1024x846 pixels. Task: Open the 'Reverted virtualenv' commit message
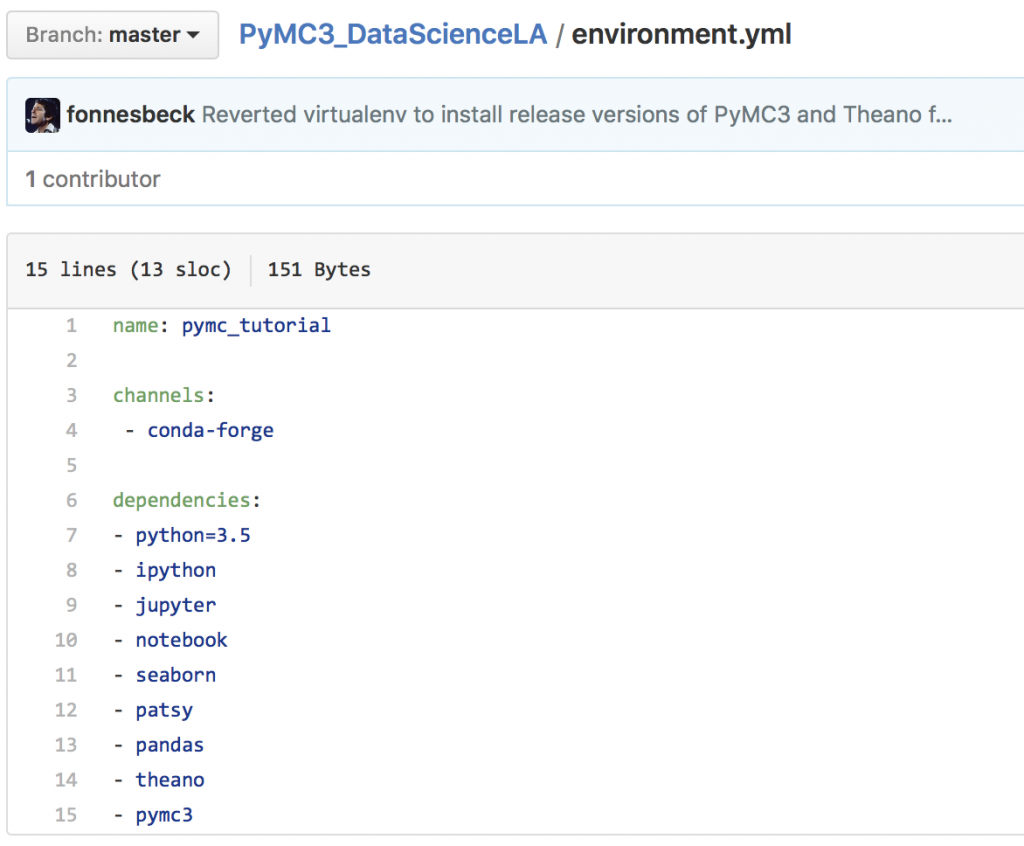(576, 115)
